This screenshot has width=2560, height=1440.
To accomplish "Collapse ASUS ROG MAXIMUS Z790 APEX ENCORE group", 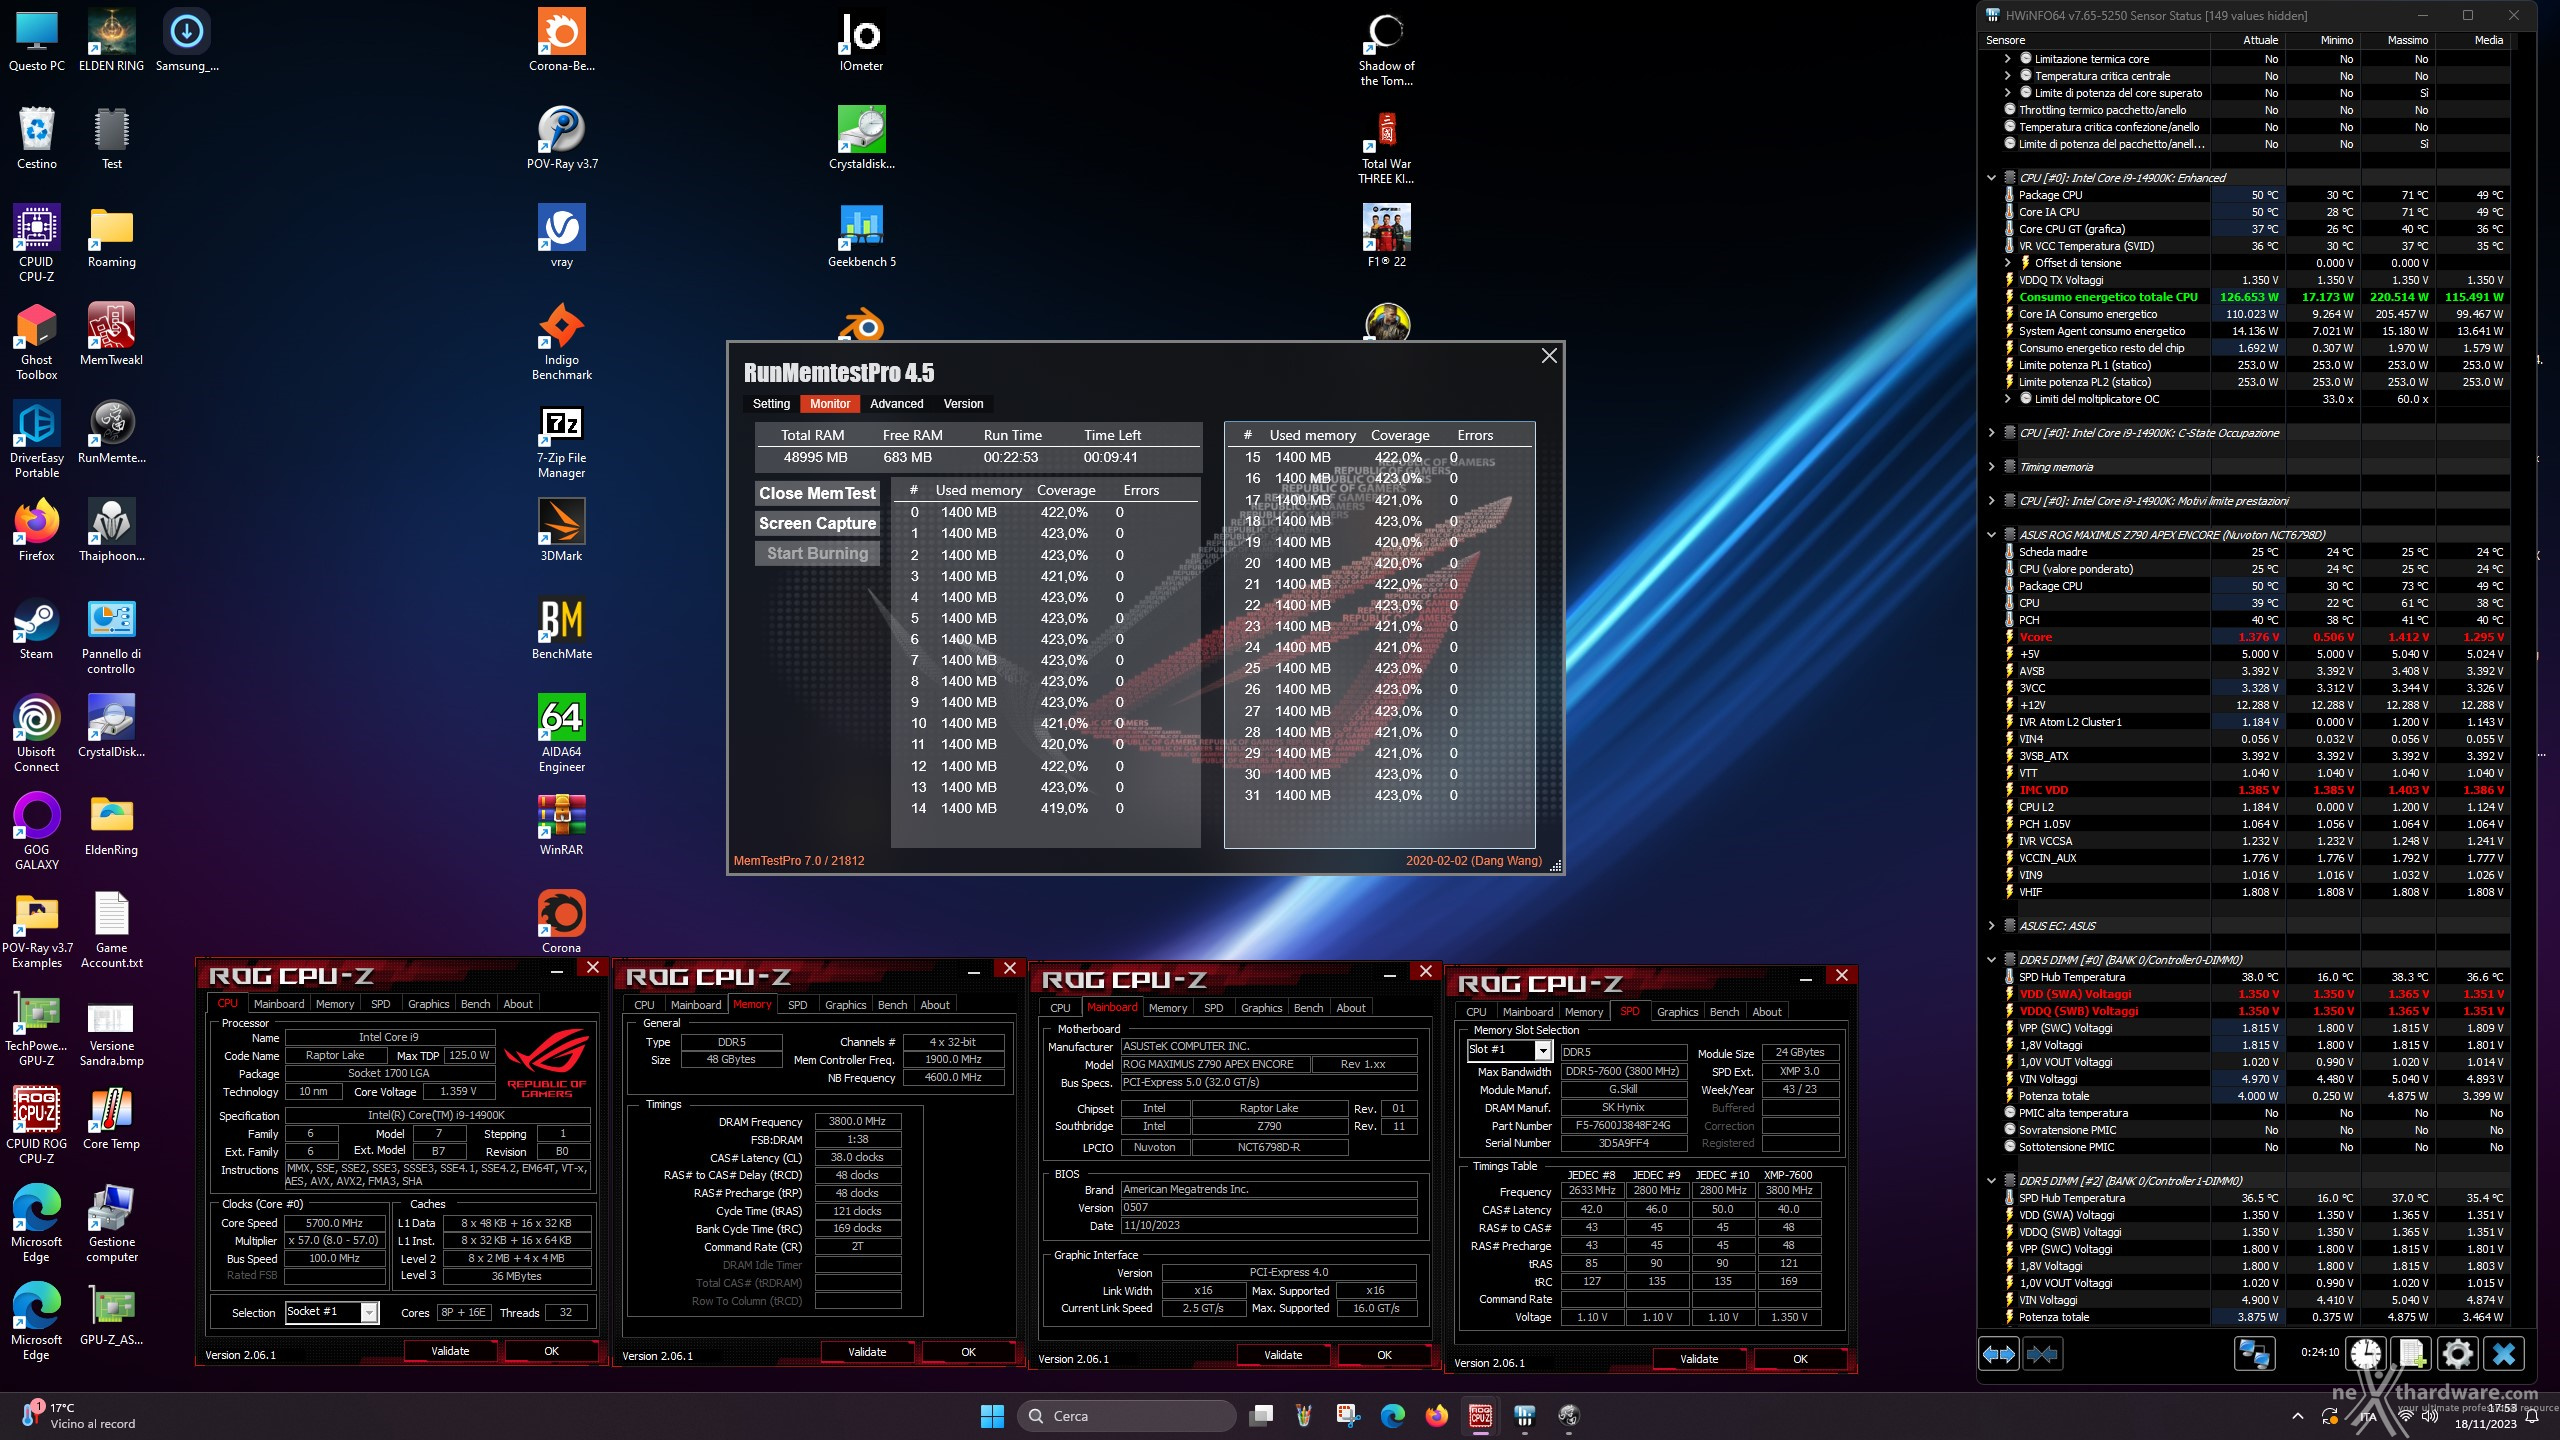I will pyautogui.click(x=1991, y=535).
